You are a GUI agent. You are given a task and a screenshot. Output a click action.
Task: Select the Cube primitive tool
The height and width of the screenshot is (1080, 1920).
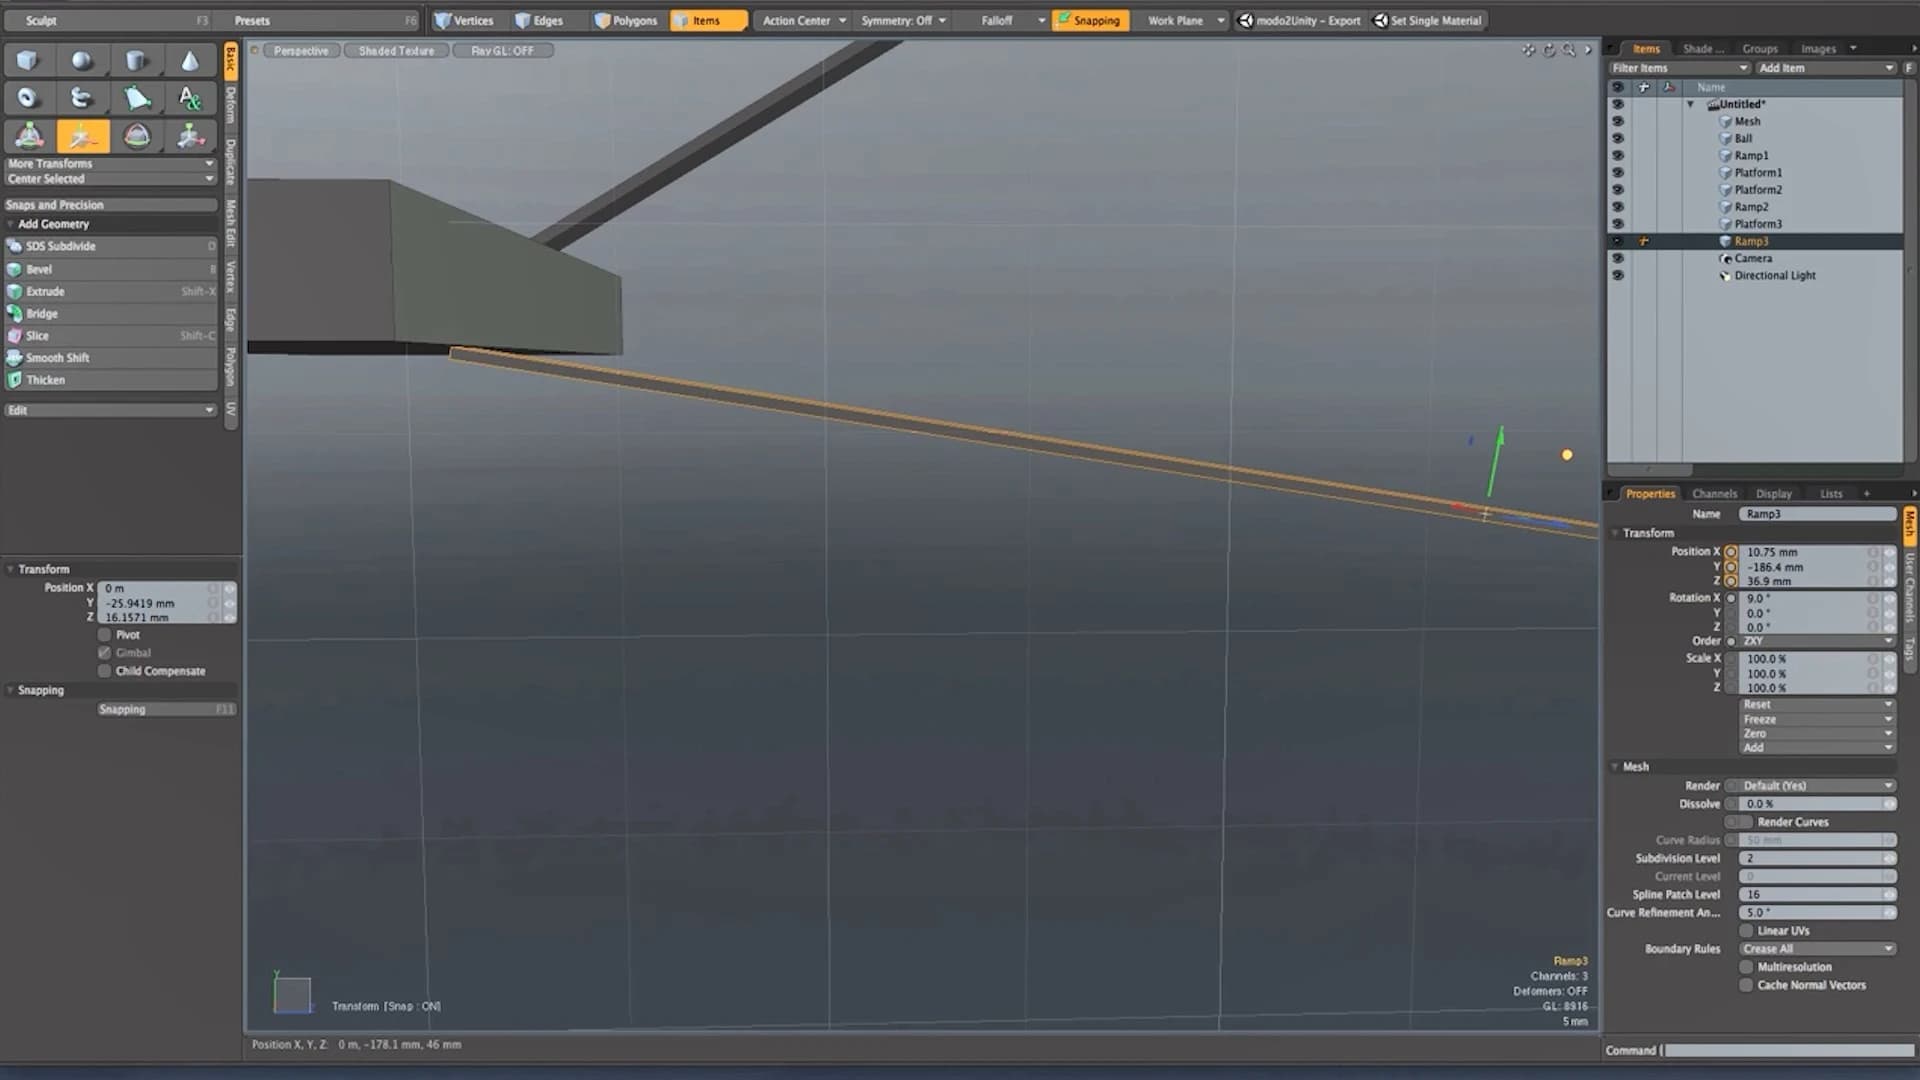coord(28,60)
